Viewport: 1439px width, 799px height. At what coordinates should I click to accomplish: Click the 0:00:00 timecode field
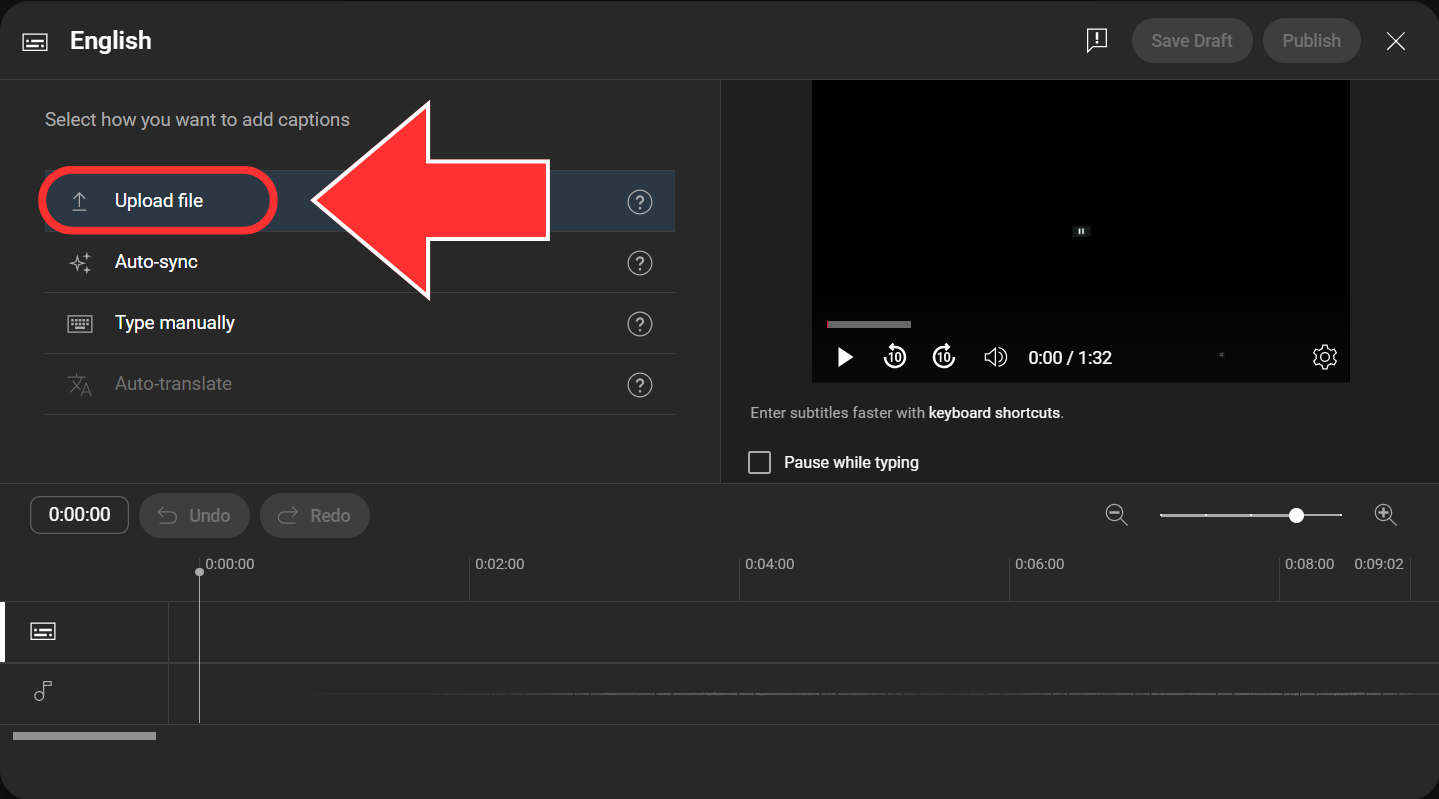coord(80,515)
